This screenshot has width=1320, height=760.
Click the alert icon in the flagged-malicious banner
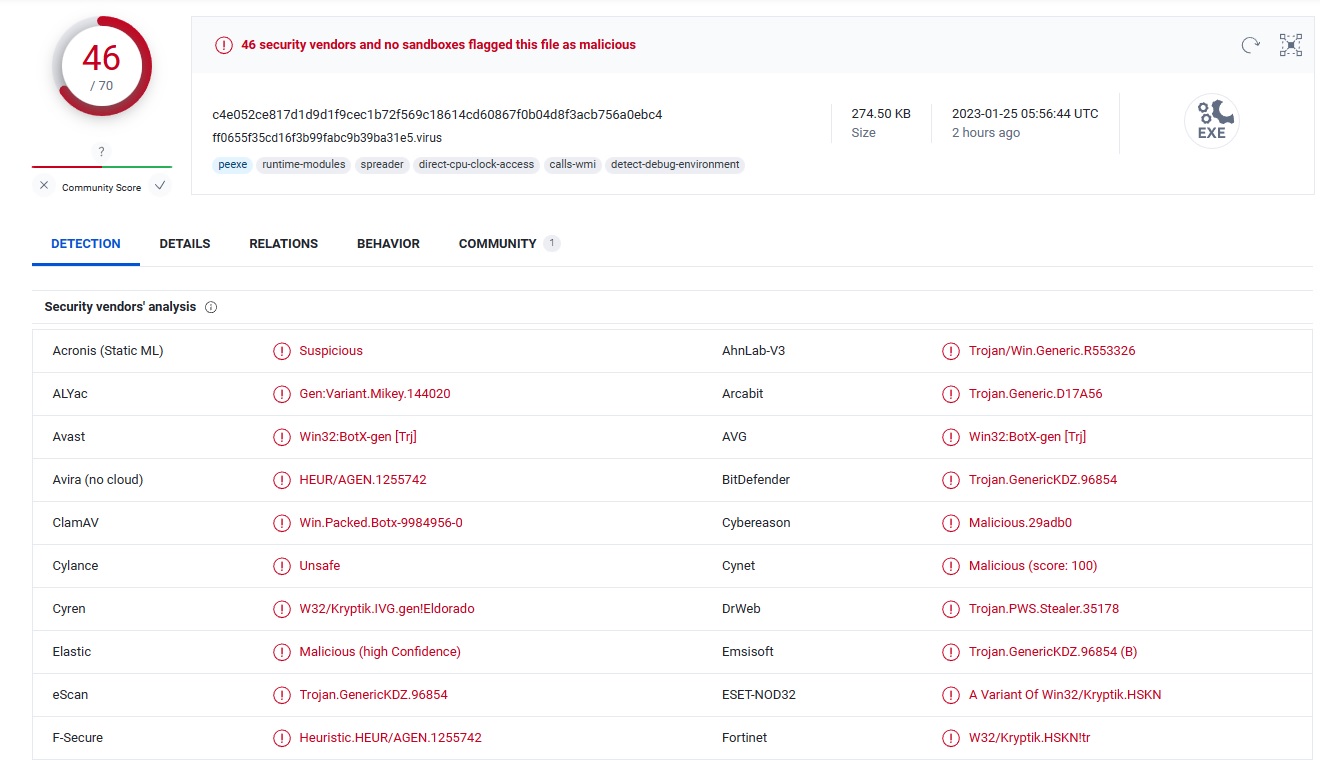(x=223, y=45)
